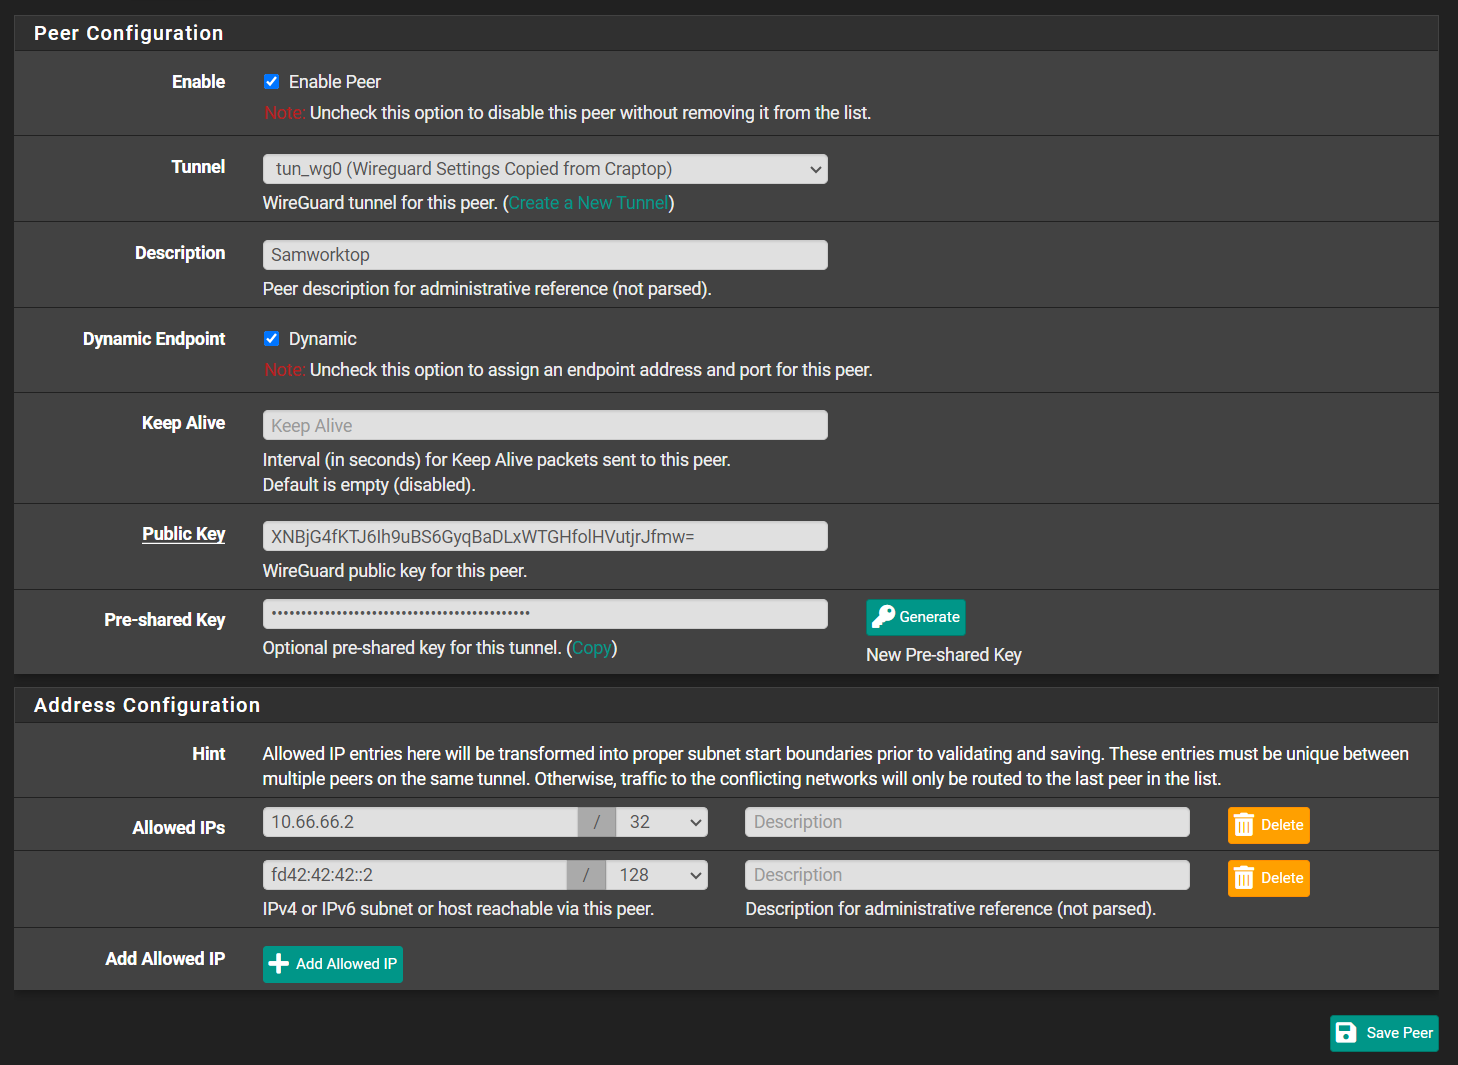Open the /32 subnet mask dropdown
Screen dimensions: 1458x1065
662,822
